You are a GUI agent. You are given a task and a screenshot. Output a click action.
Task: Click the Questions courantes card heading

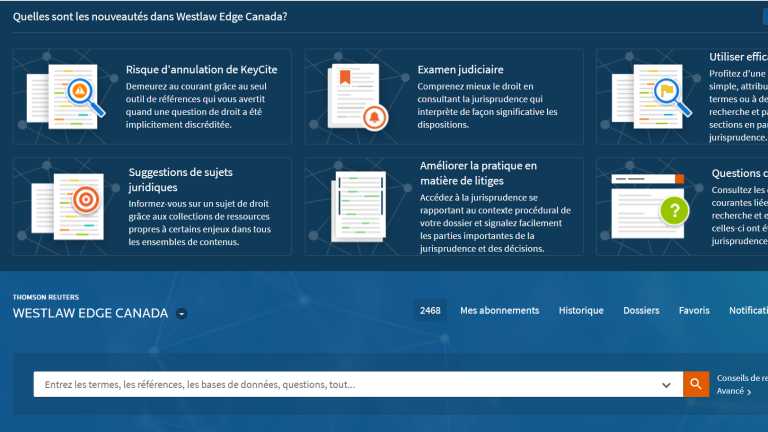click(740, 173)
